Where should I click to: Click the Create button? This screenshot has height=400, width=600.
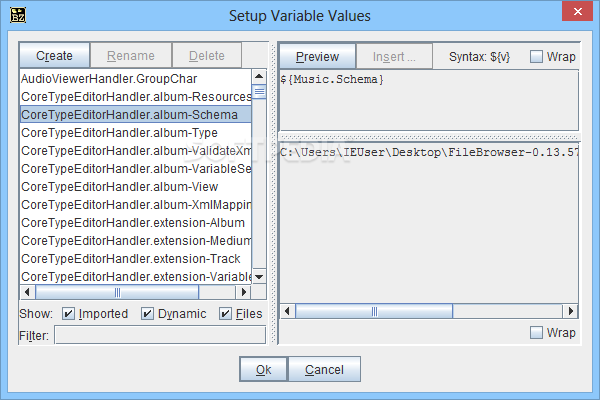coord(54,56)
